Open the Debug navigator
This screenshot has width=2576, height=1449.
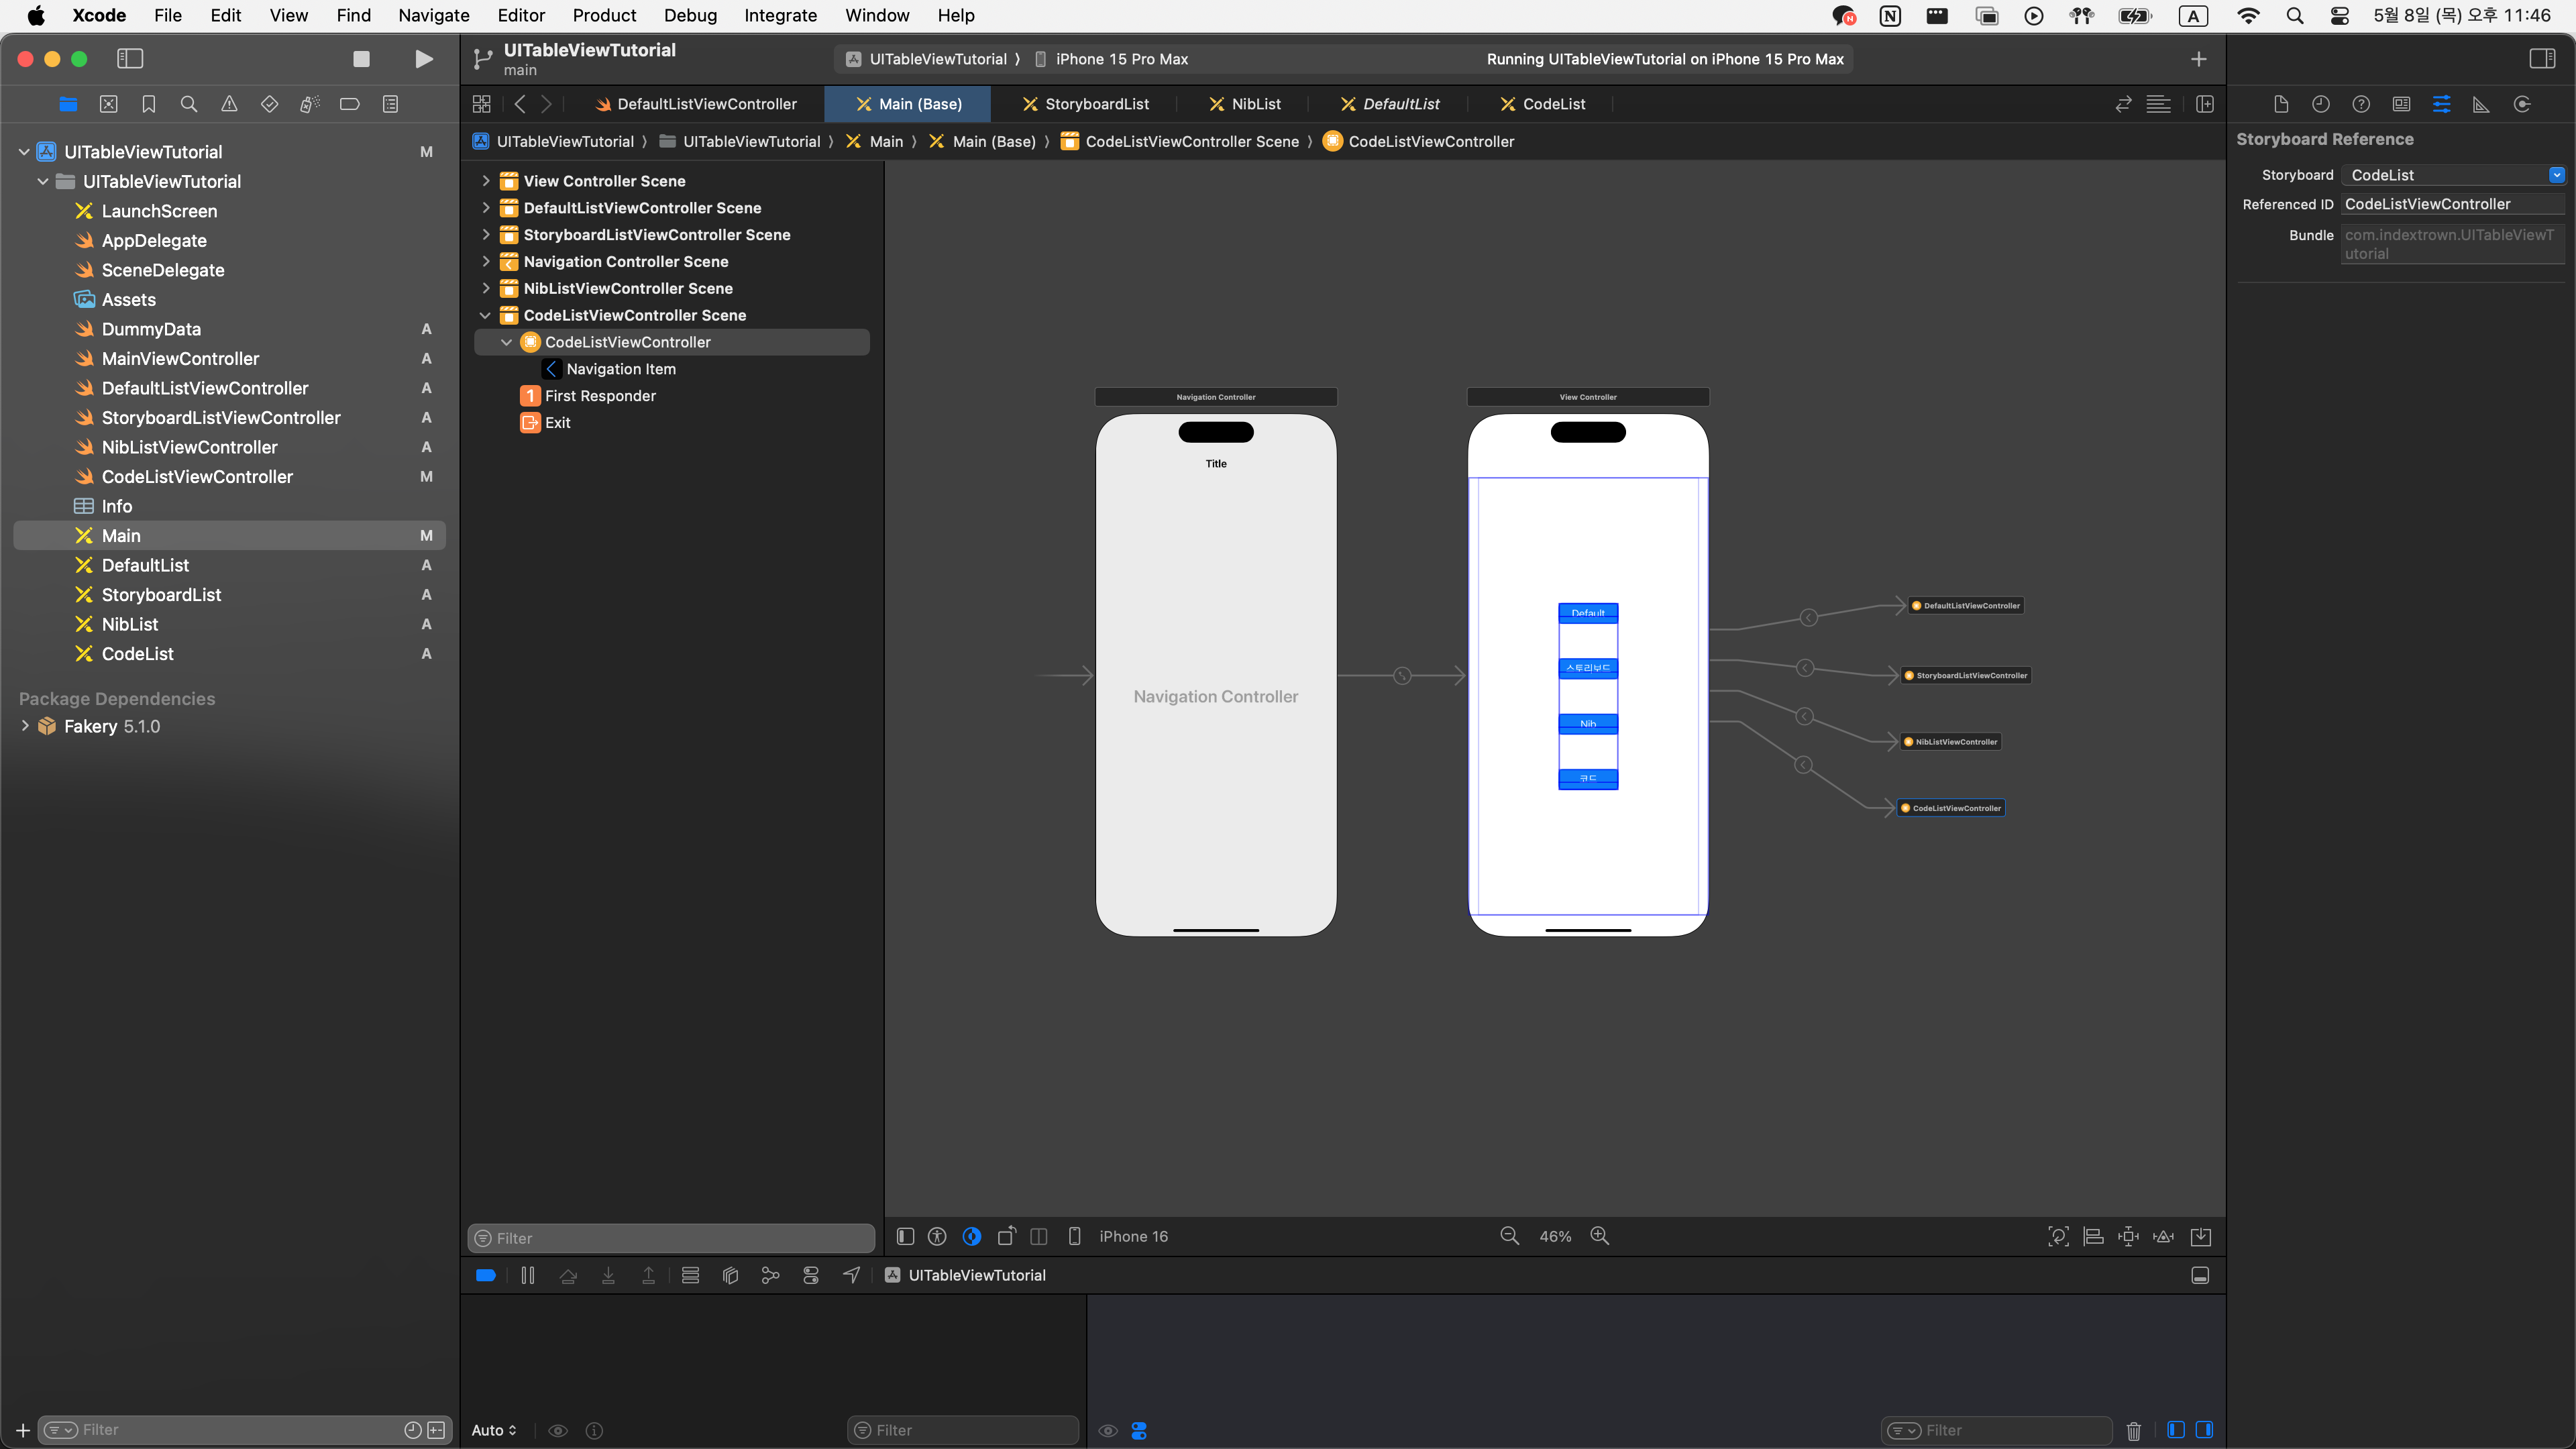pyautogui.click(x=310, y=104)
